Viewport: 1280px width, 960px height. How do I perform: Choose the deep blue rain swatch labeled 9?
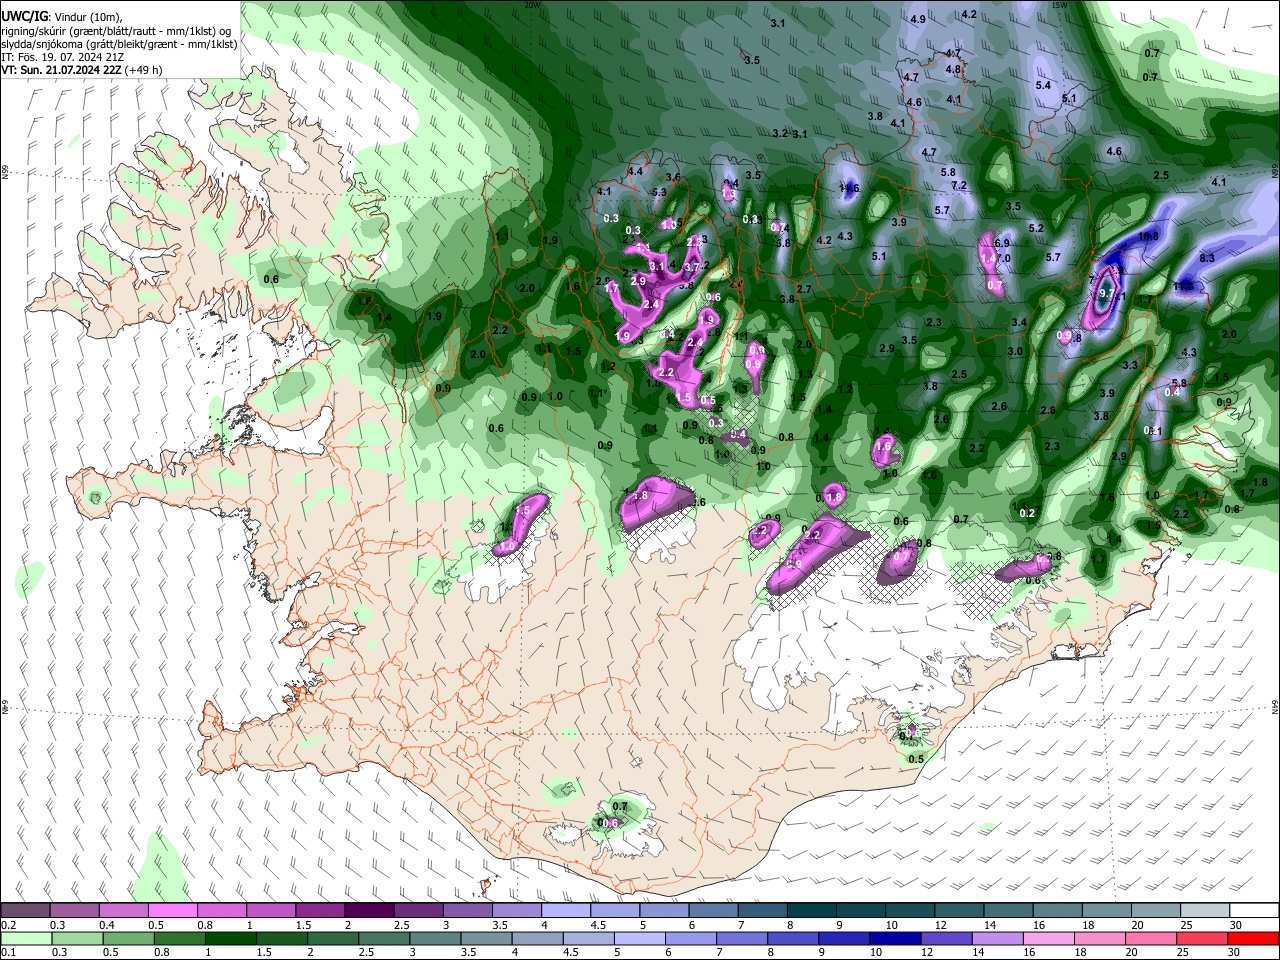pos(843,938)
